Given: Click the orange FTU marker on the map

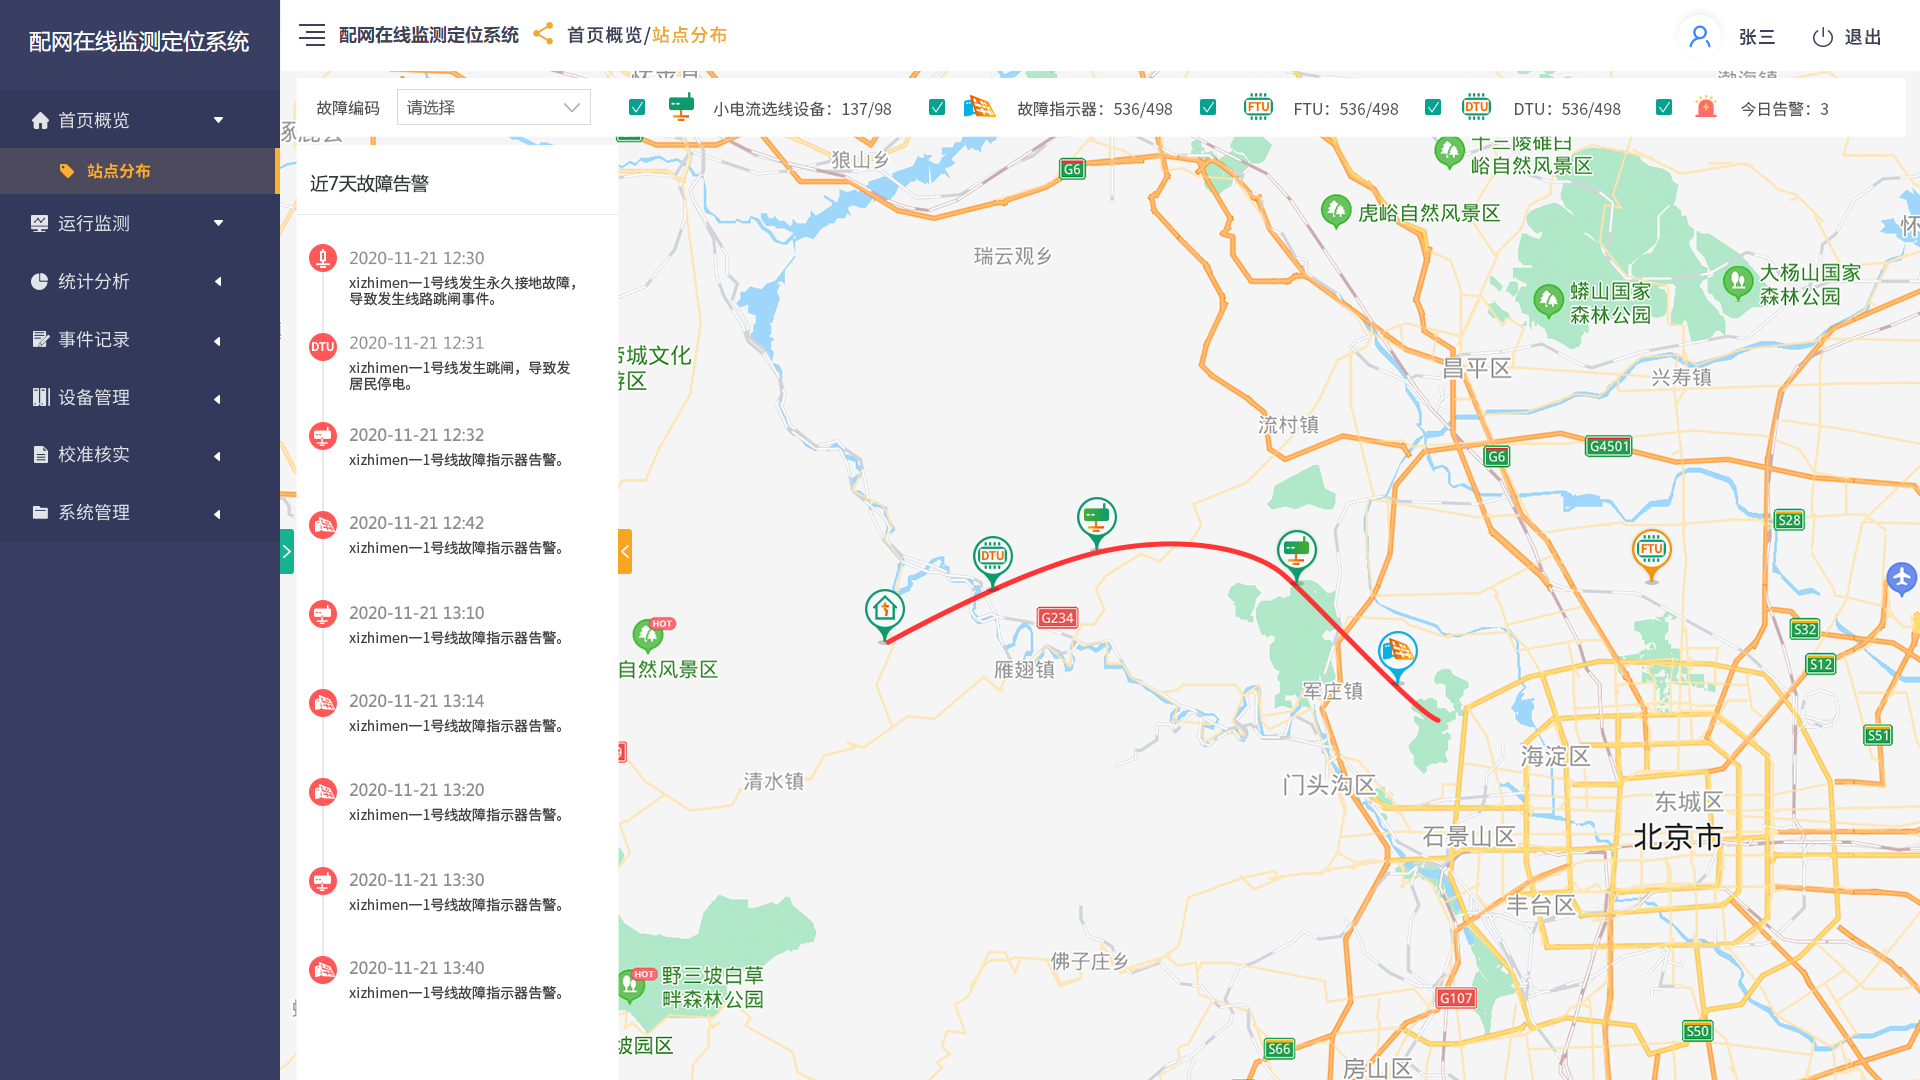Looking at the screenshot, I should pos(1651,550).
